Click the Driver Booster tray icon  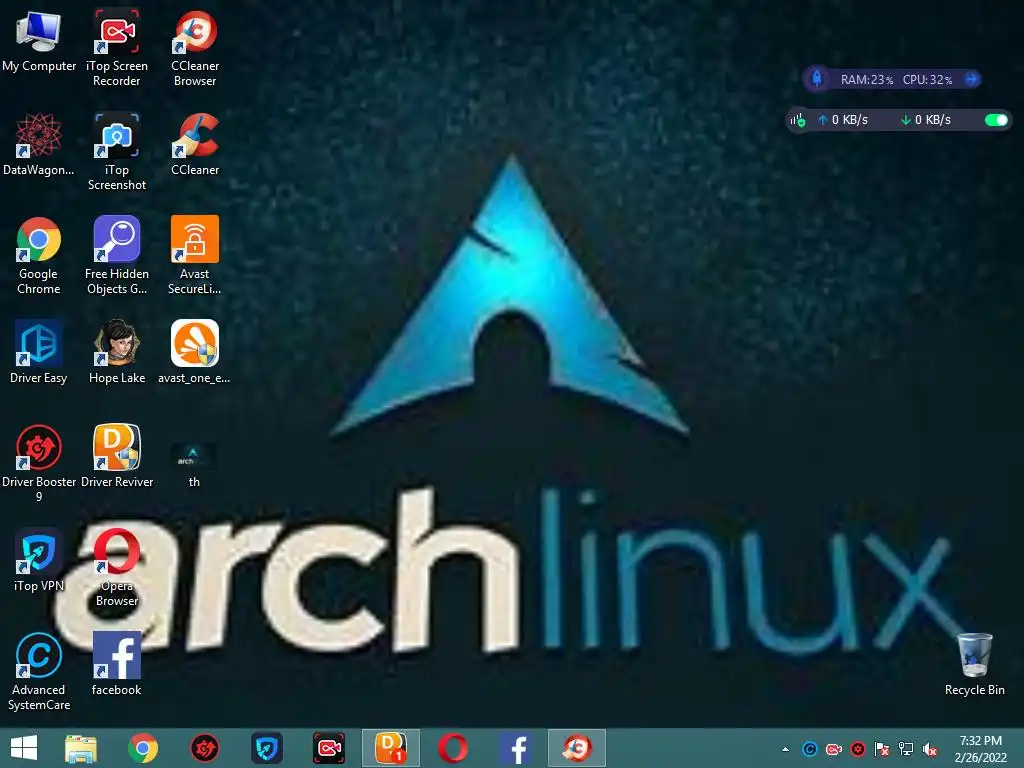point(858,749)
